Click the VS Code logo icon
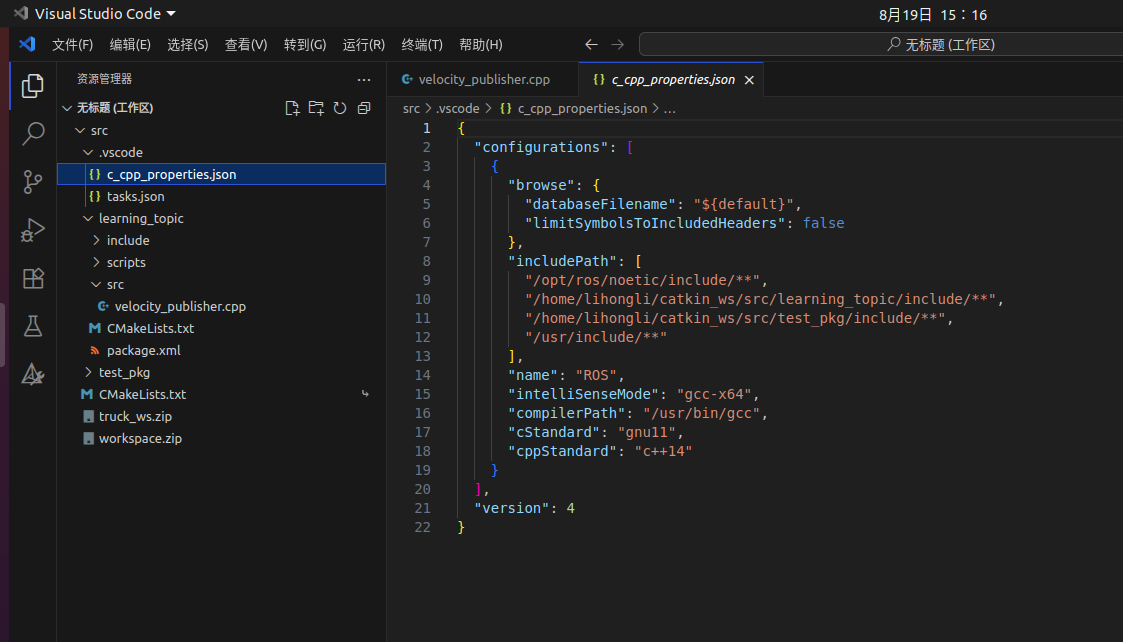The height and width of the screenshot is (642, 1123). pyautogui.click(x=27, y=44)
